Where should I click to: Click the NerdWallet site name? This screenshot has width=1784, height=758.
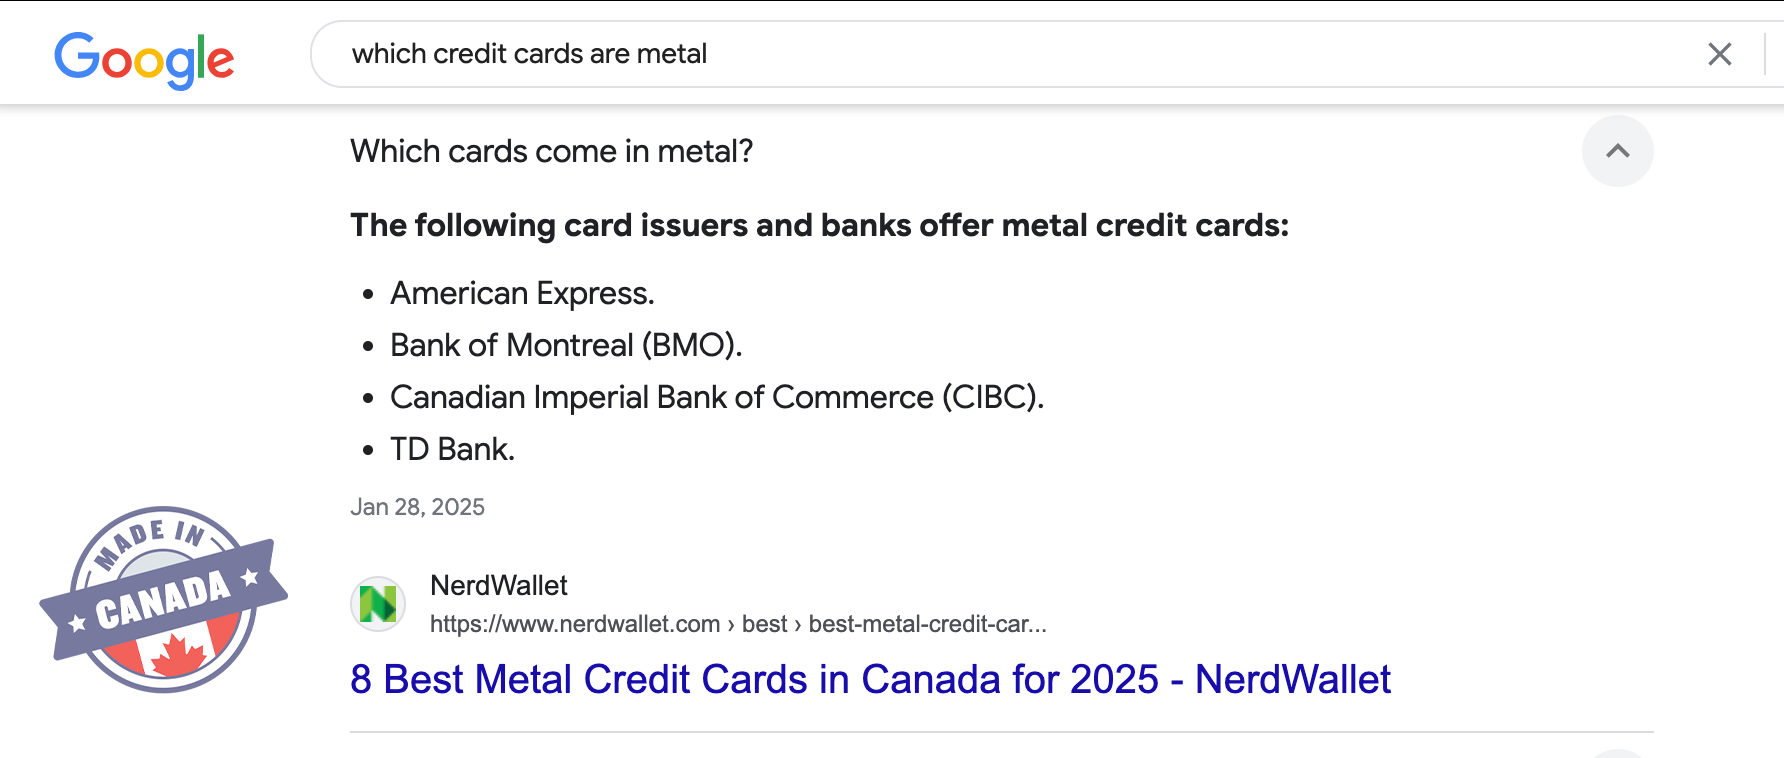tap(498, 585)
